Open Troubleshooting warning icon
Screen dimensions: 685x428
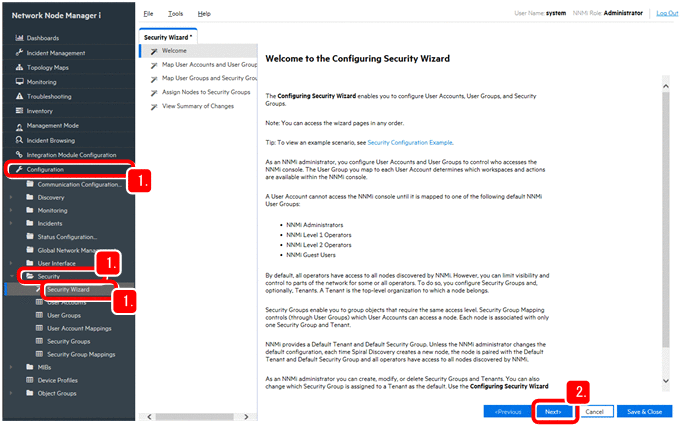(19, 96)
